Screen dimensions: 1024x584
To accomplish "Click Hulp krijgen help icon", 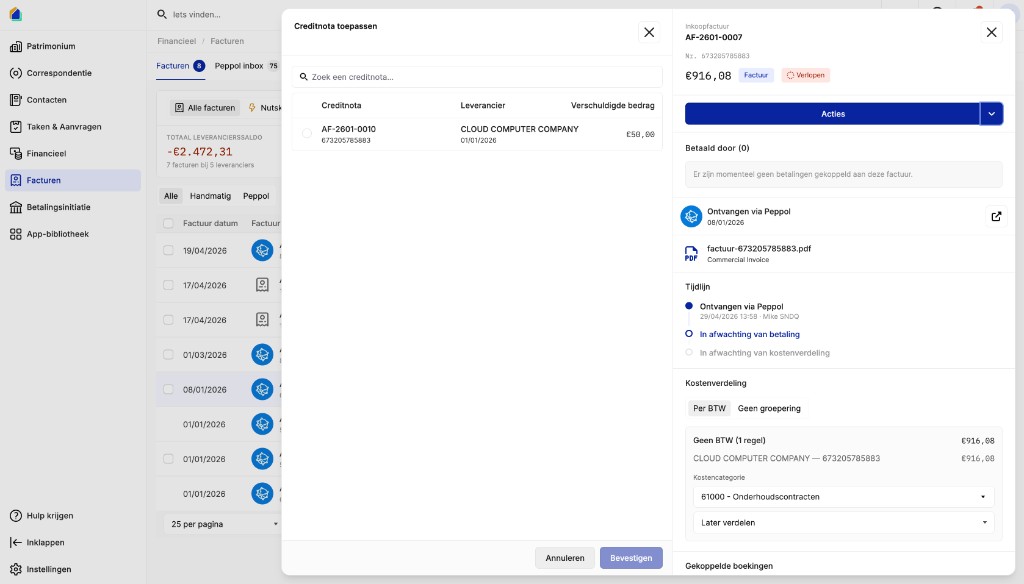I will 16,515.
